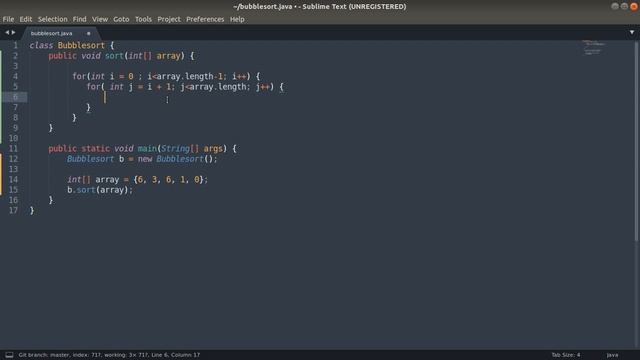The width and height of the screenshot is (640, 360).
Task: Click main method name on line 11
Action: pyautogui.click(x=147, y=149)
